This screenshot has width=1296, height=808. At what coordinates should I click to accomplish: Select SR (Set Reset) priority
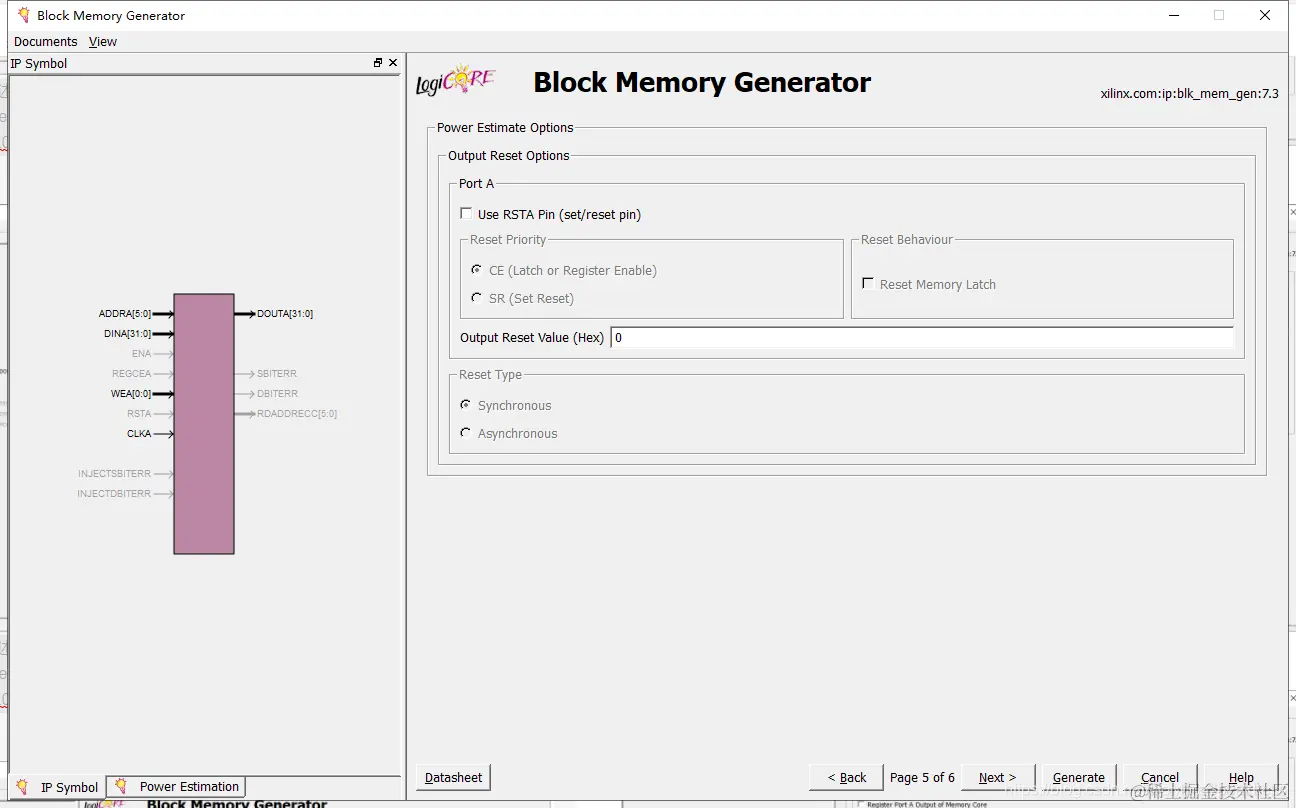[x=476, y=298]
